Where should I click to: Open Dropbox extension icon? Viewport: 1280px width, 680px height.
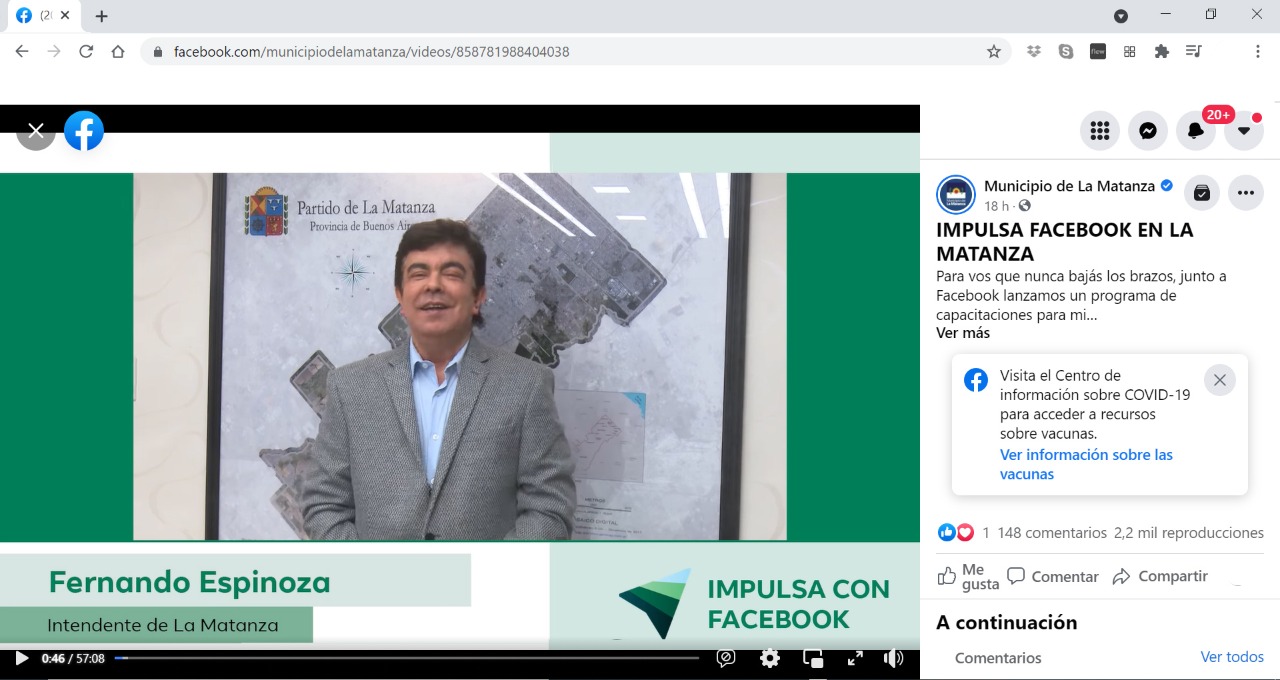(x=1034, y=51)
